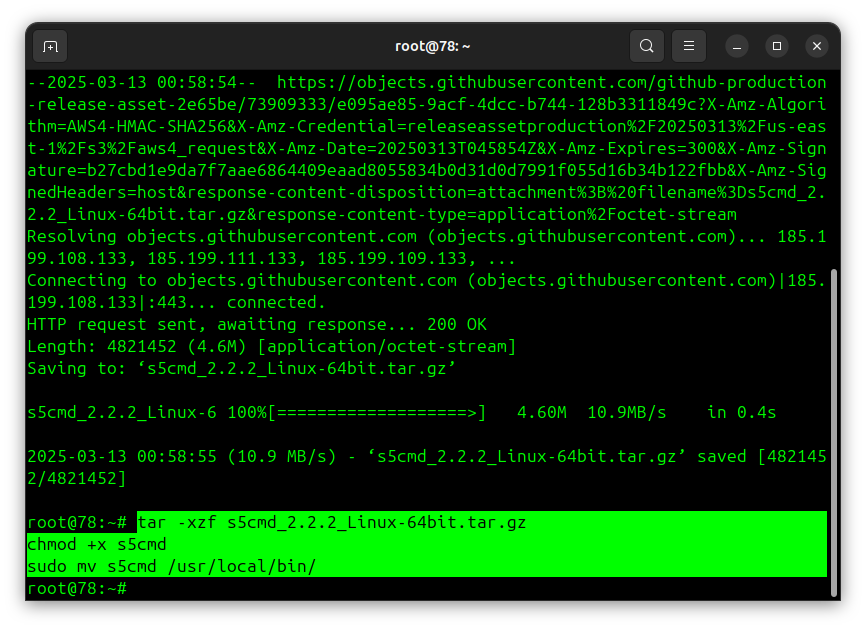
Task: Click the 100% download progress bar line
Action: (402, 413)
